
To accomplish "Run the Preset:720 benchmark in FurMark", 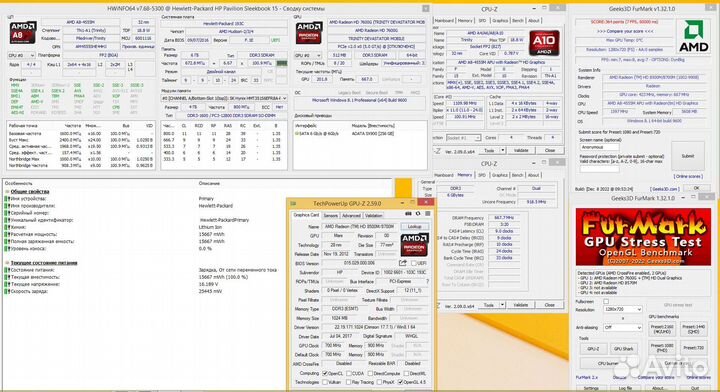I will (693, 347).
